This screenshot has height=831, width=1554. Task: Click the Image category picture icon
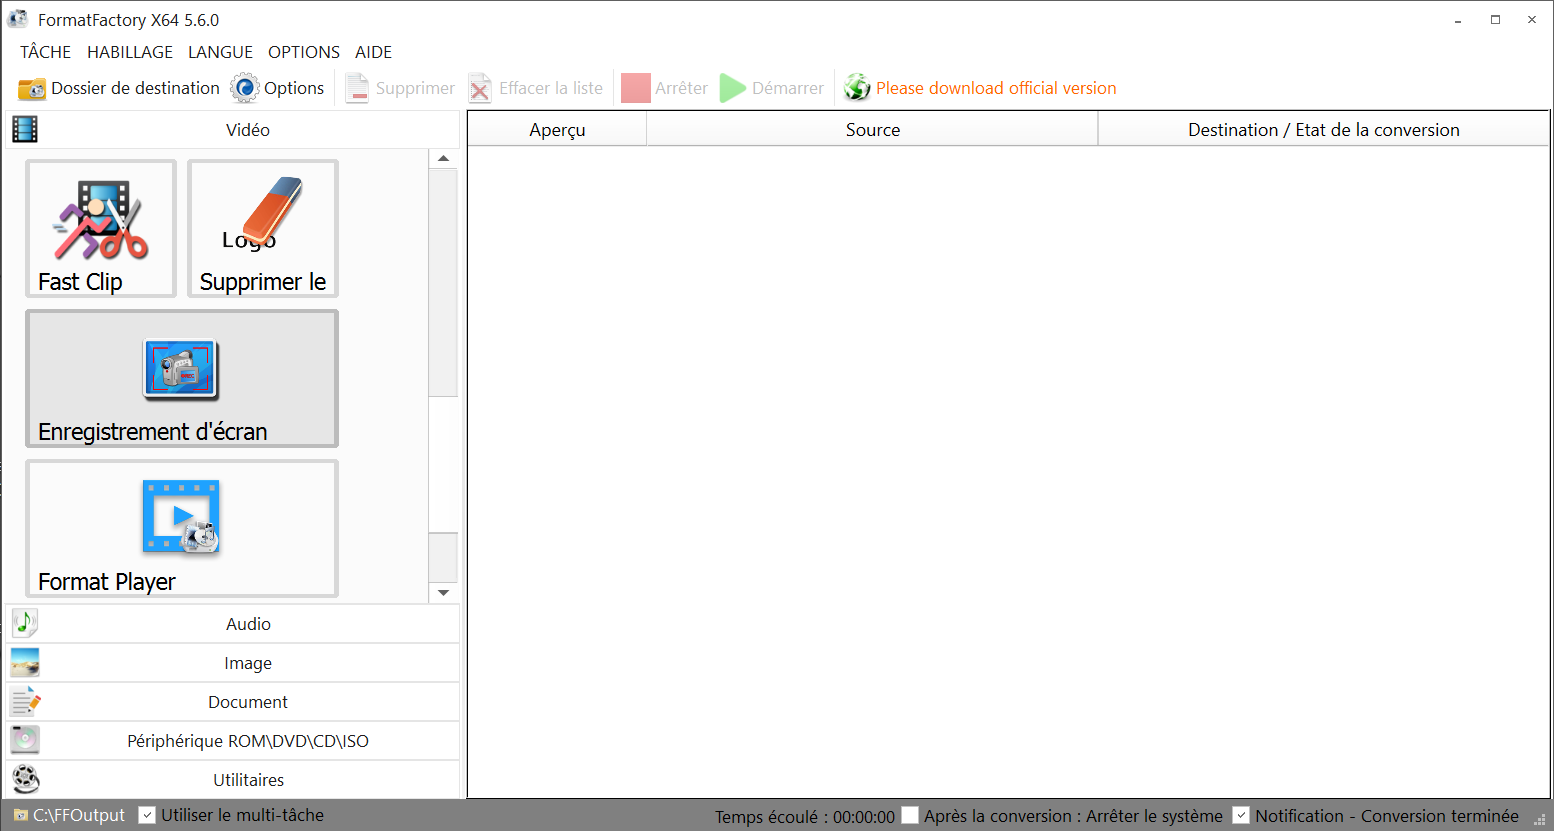click(25, 662)
